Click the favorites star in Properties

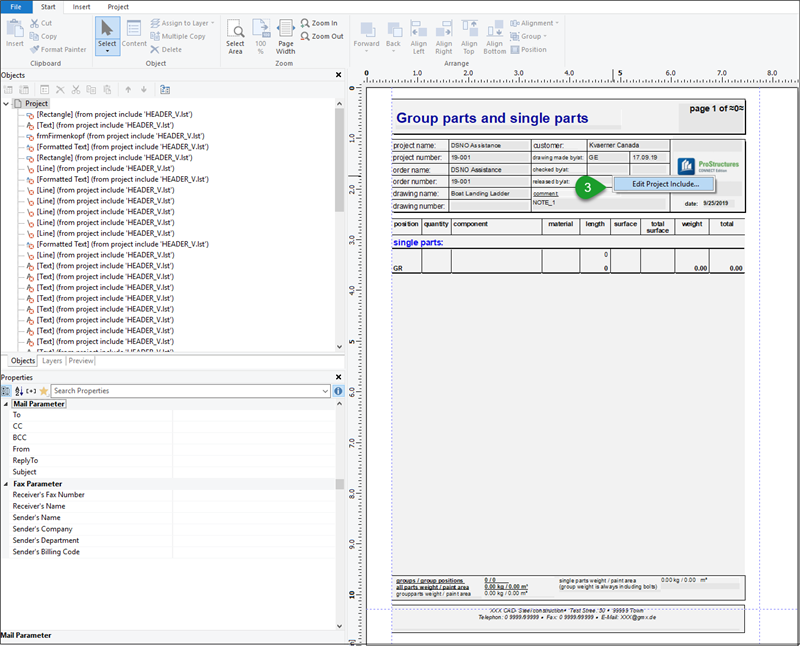tap(43, 391)
